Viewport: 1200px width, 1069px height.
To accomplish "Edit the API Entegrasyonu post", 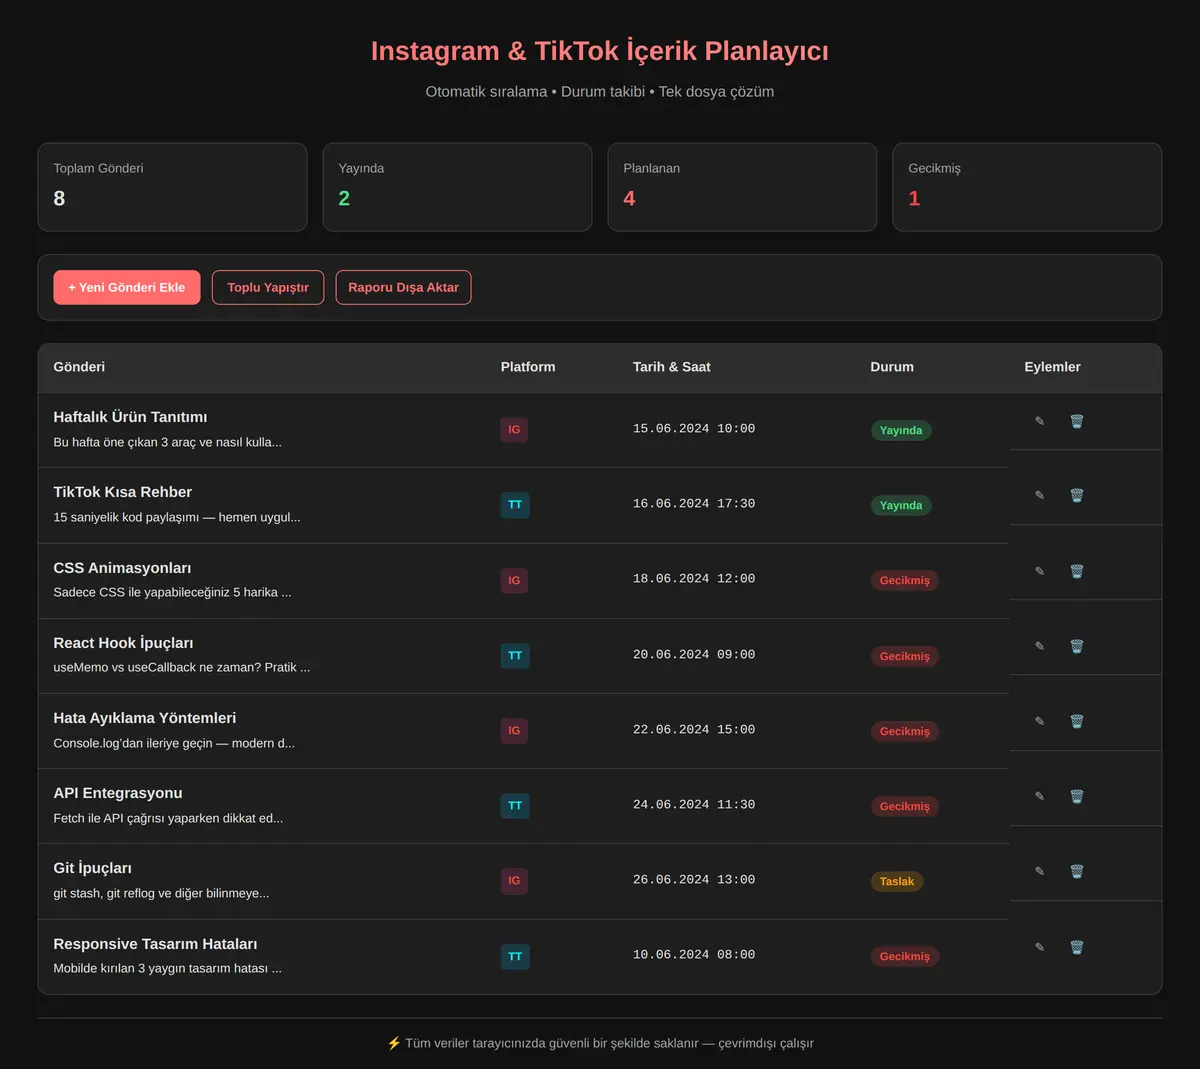I will tap(1040, 796).
